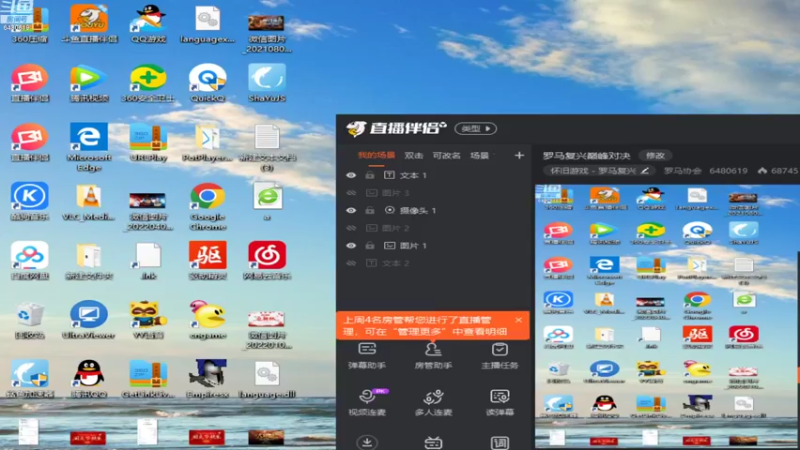
Task: Select the URLPlay archive on the desktop
Action: 148,142
